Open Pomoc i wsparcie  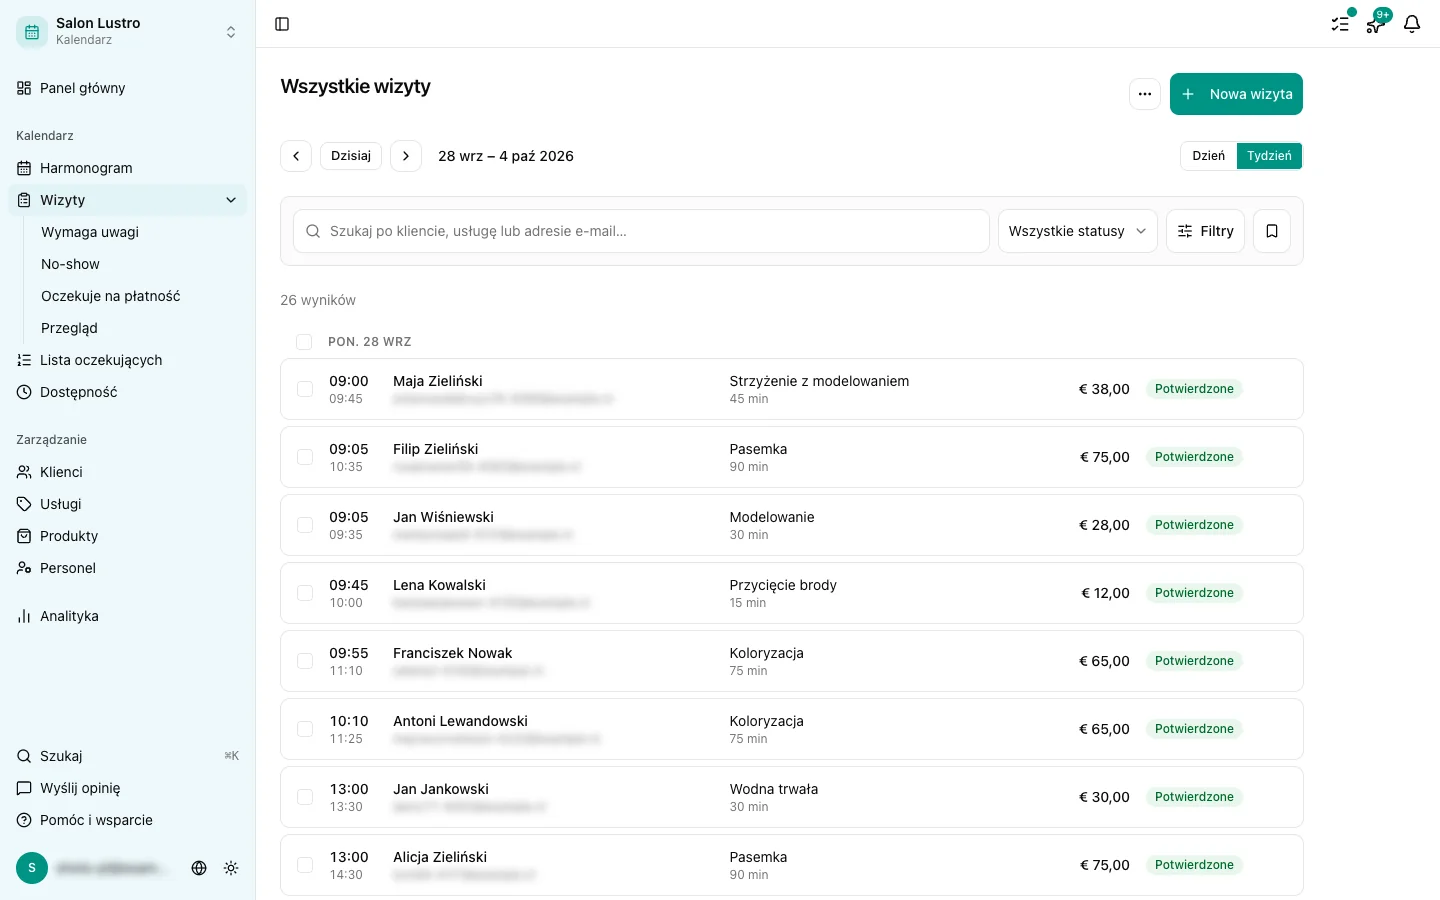coord(127,820)
